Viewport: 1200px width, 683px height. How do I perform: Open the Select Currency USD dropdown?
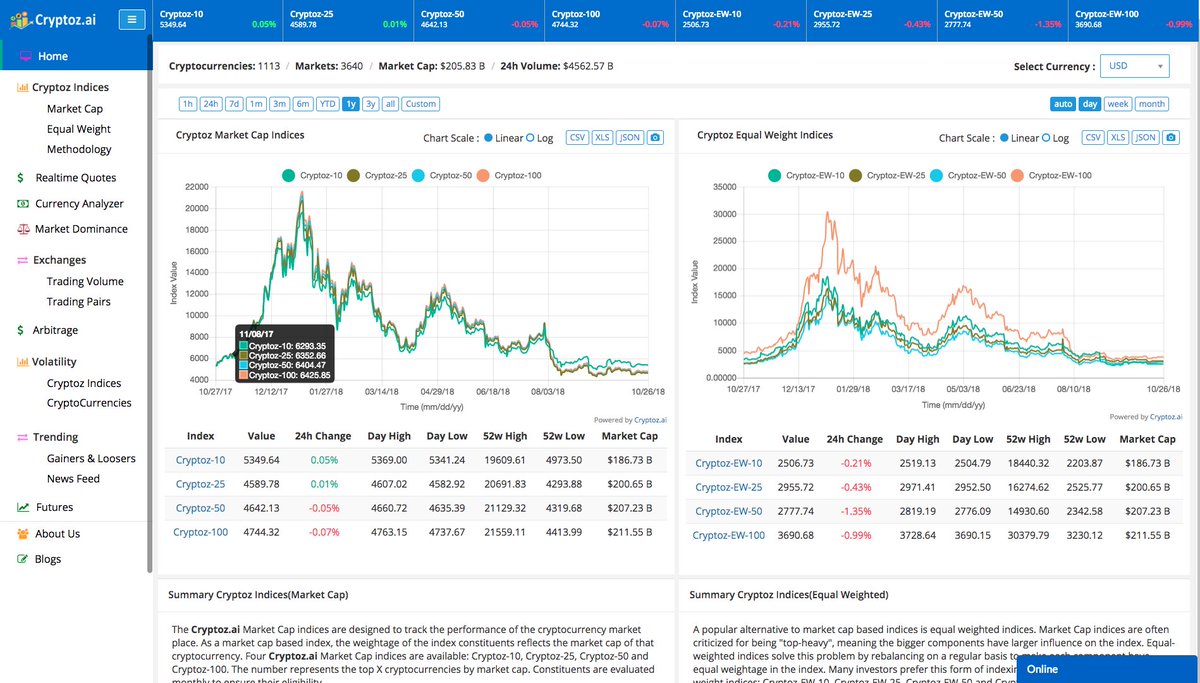pyautogui.click(x=1134, y=66)
